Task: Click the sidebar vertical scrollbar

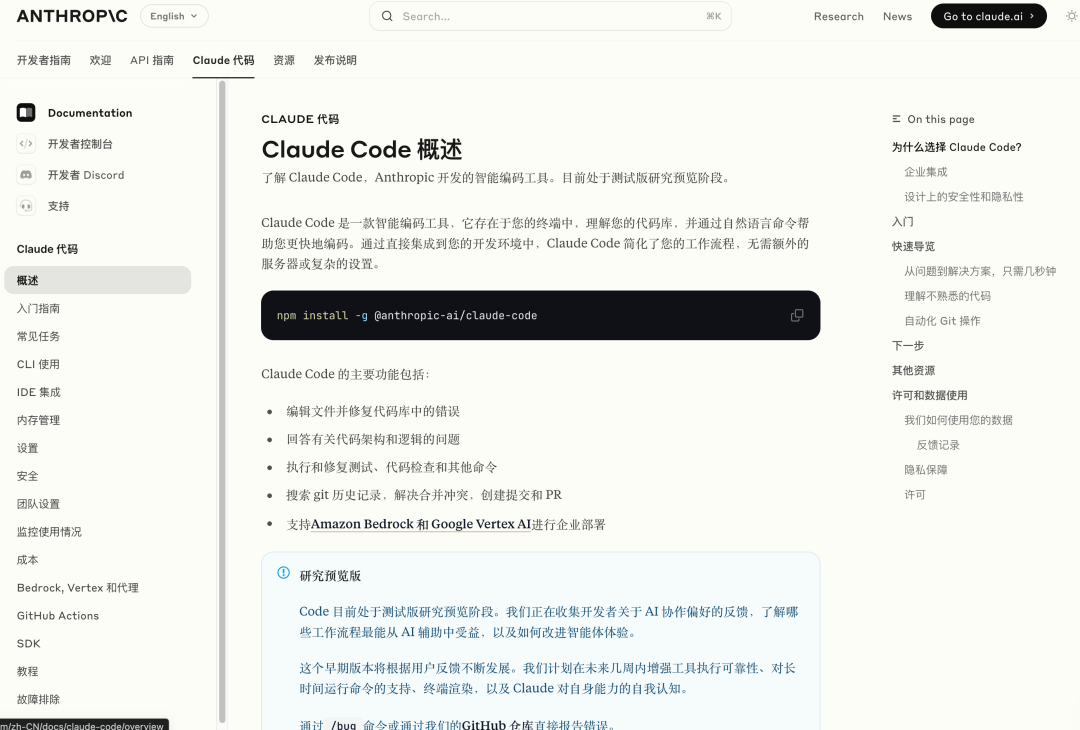Action: click(222, 401)
